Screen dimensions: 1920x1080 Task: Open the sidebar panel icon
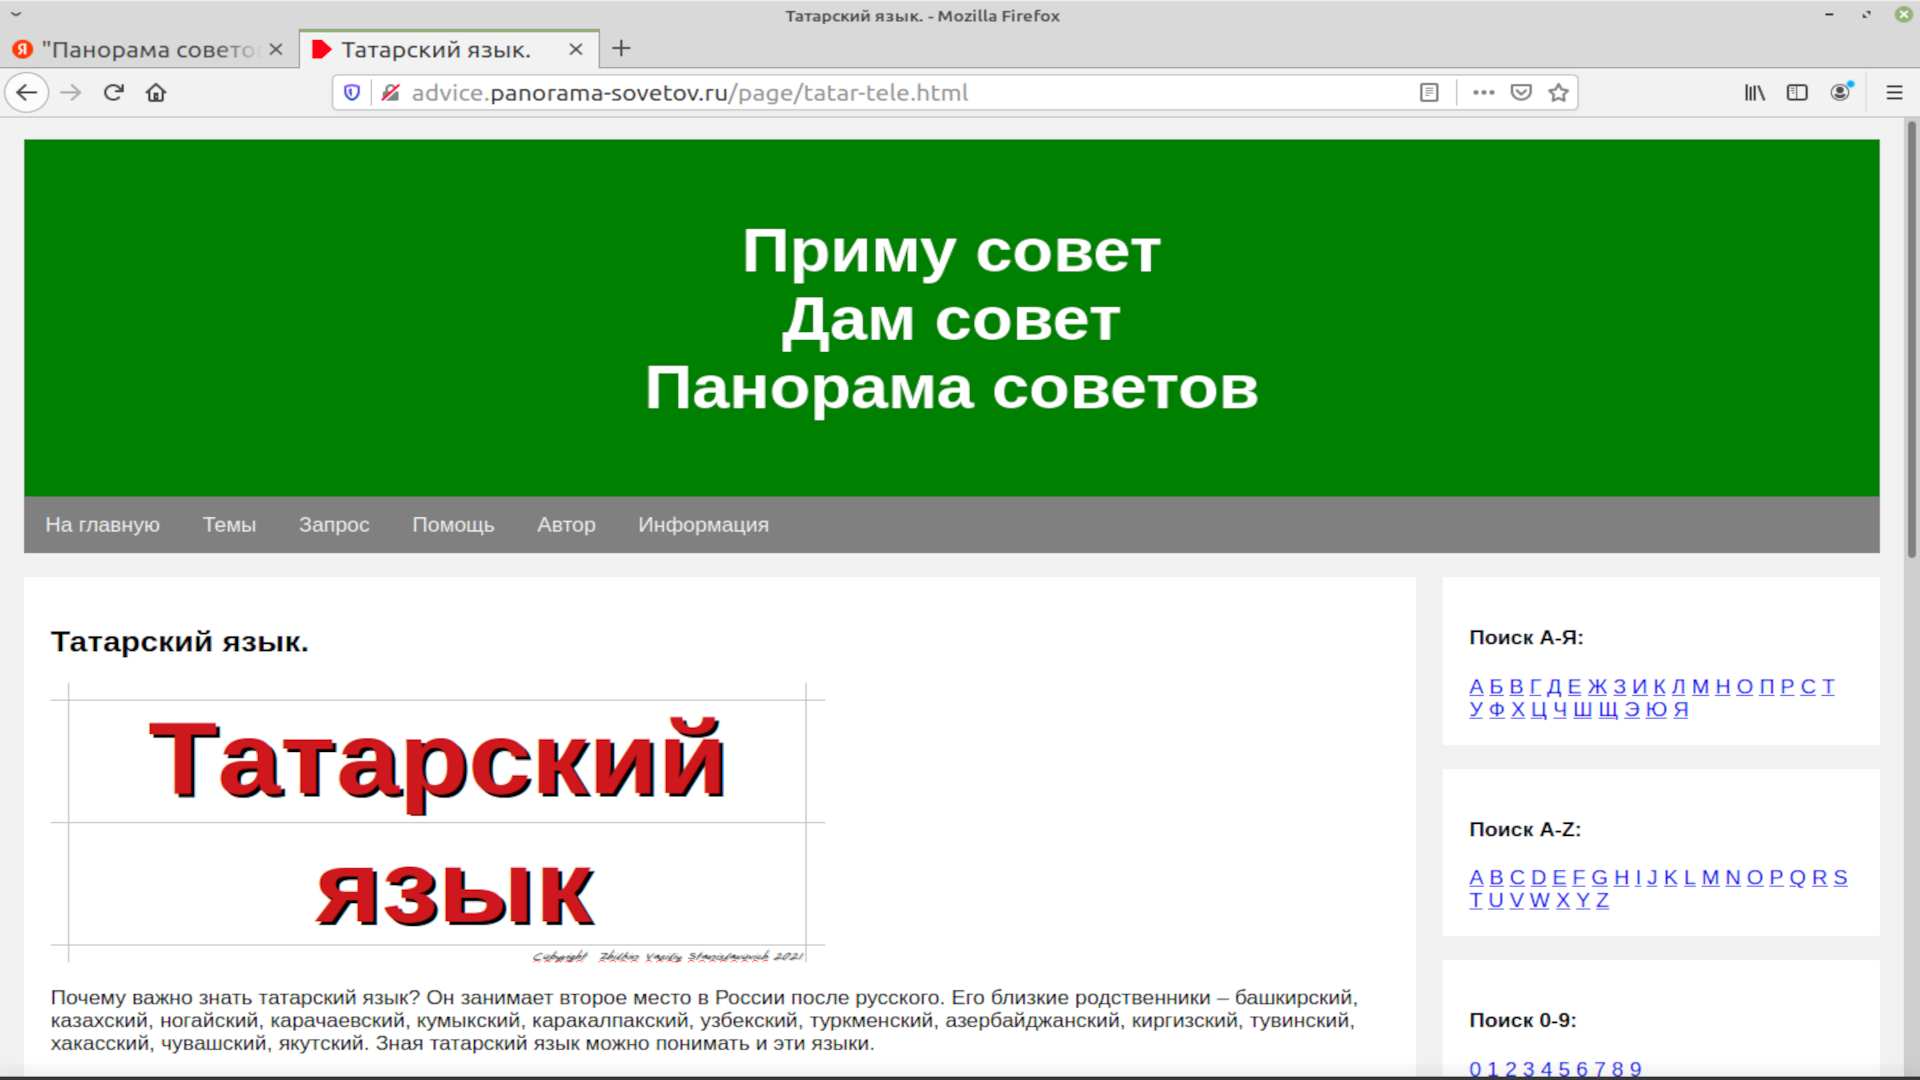(1797, 92)
